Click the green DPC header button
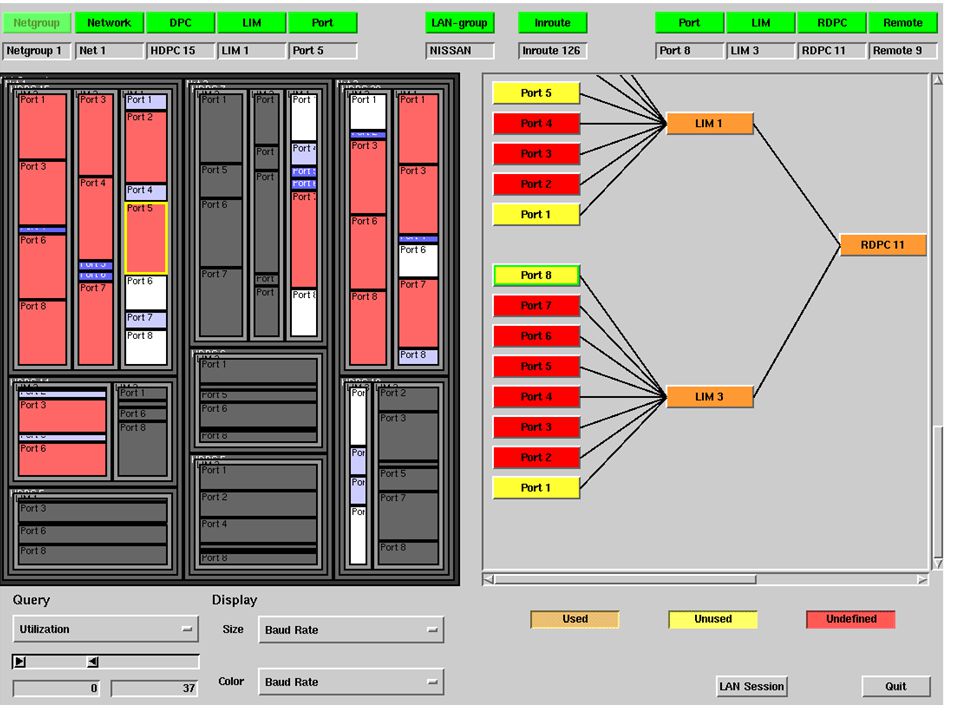Screen dimensions: 960x720 (x=181, y=23)
